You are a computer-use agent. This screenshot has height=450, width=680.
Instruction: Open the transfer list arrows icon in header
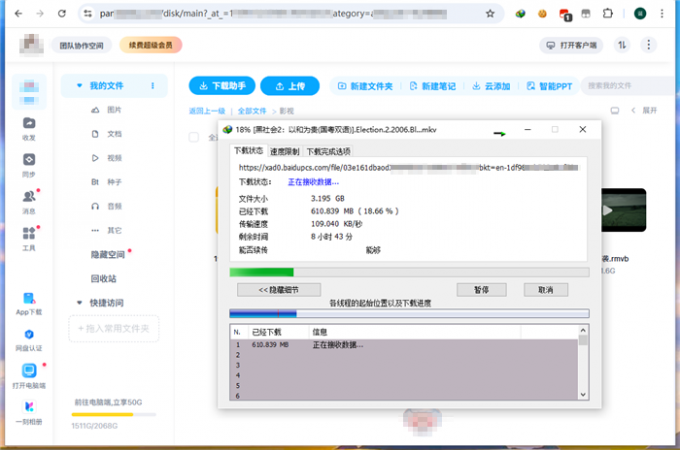tap(622, 45)
